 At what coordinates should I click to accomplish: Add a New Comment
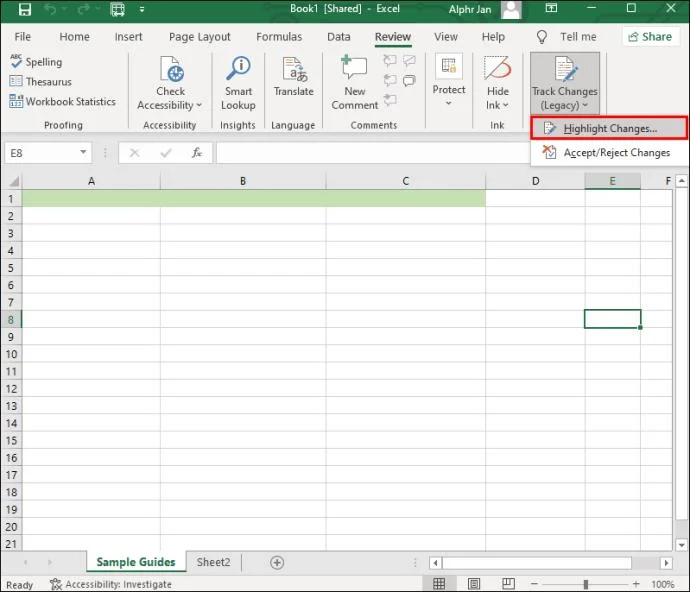[x=355, y=83]
